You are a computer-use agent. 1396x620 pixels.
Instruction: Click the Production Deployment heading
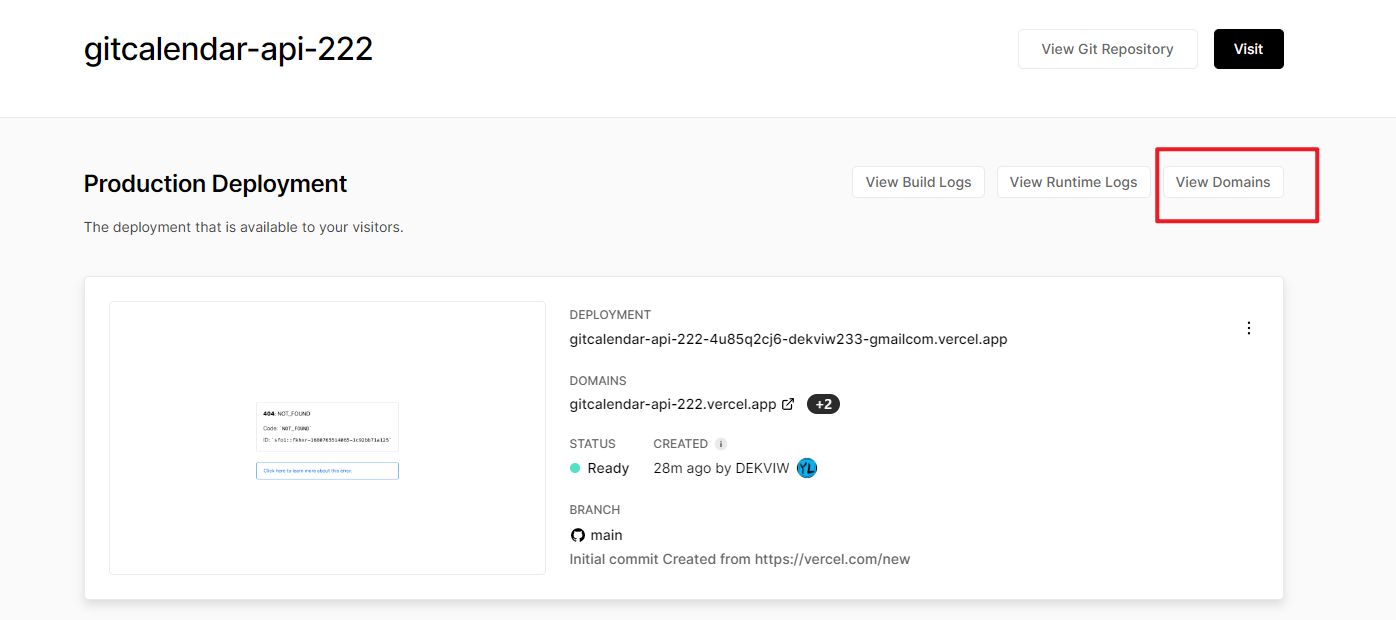[215, 184]
